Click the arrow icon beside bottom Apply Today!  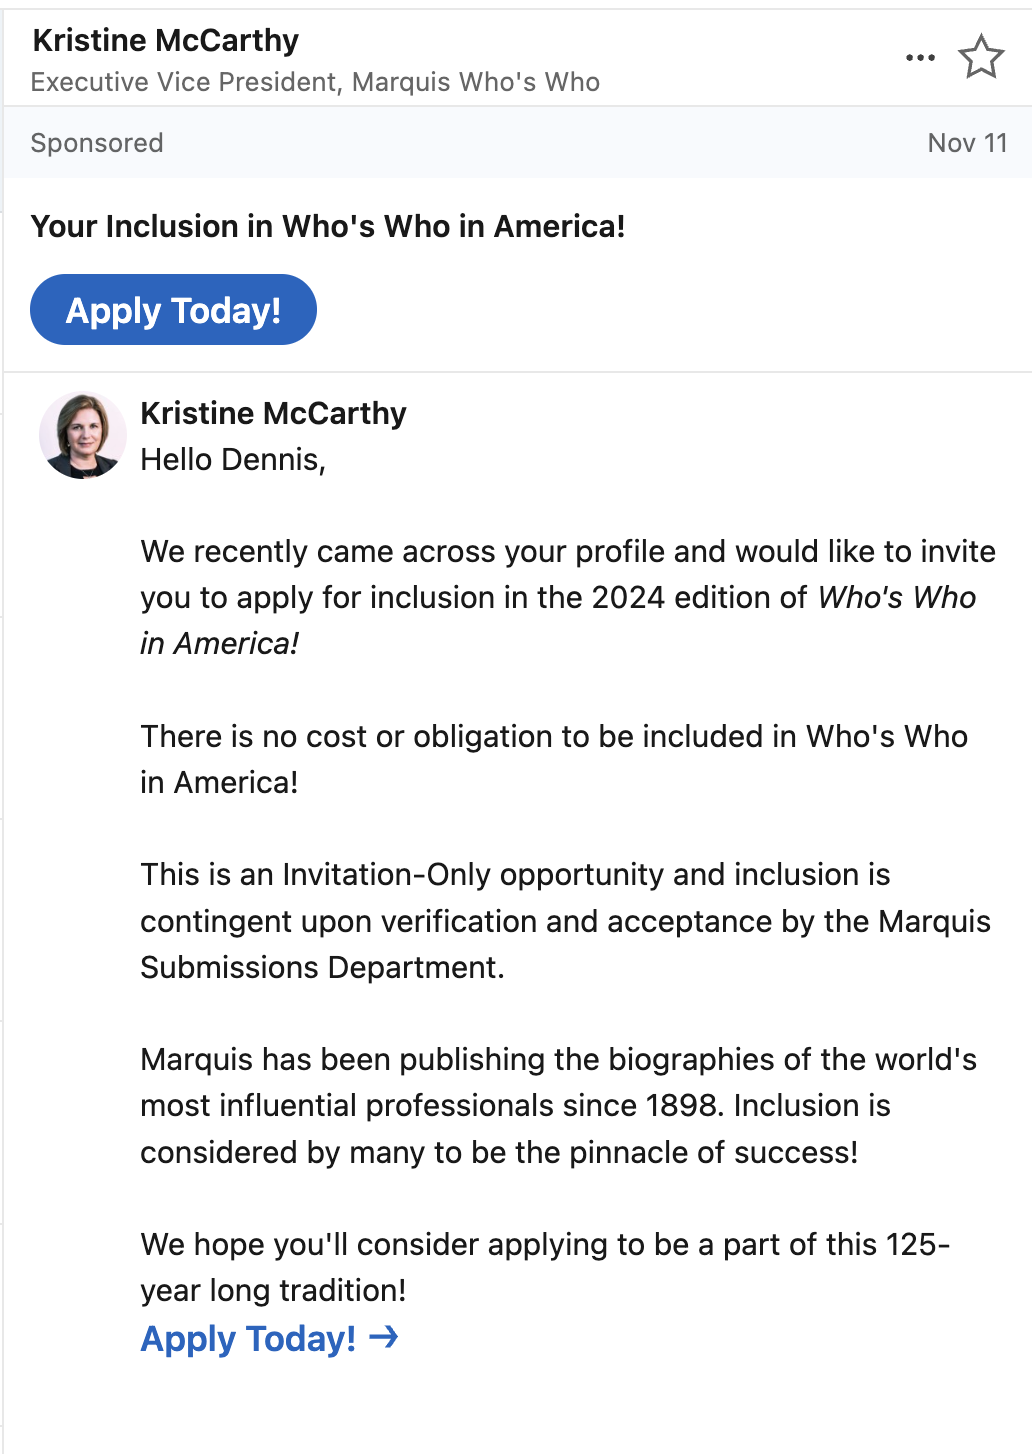(384, 1337)
